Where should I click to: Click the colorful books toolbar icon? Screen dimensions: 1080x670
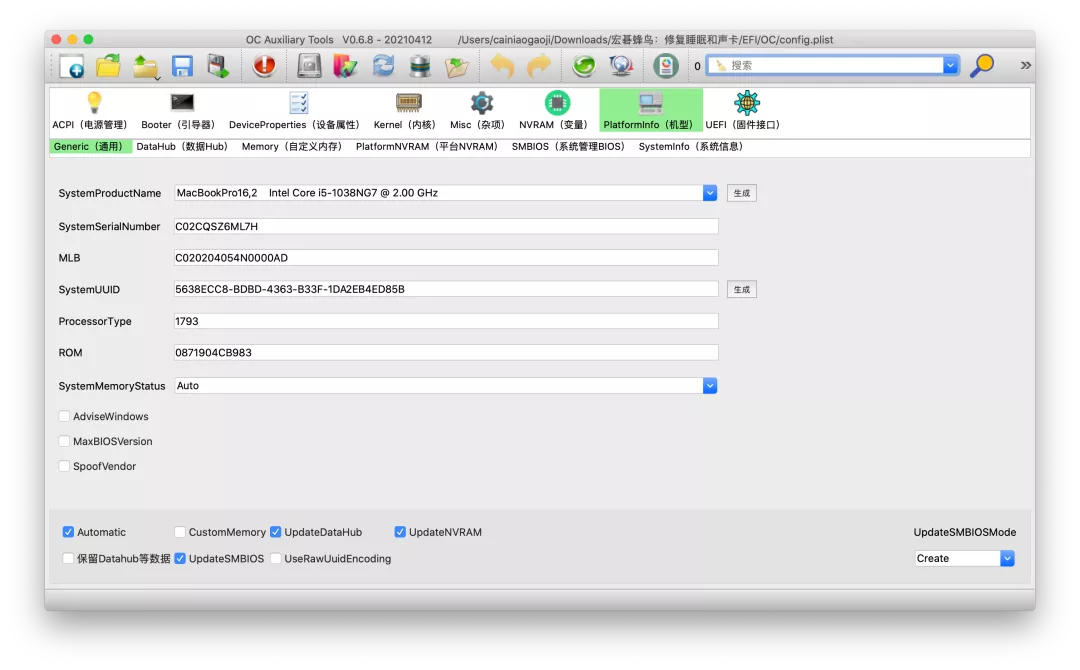tap(346, 66)
